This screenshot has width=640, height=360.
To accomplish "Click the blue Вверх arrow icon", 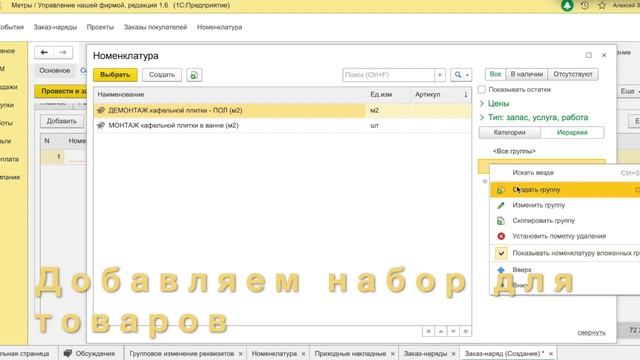I will click(501, 270).
